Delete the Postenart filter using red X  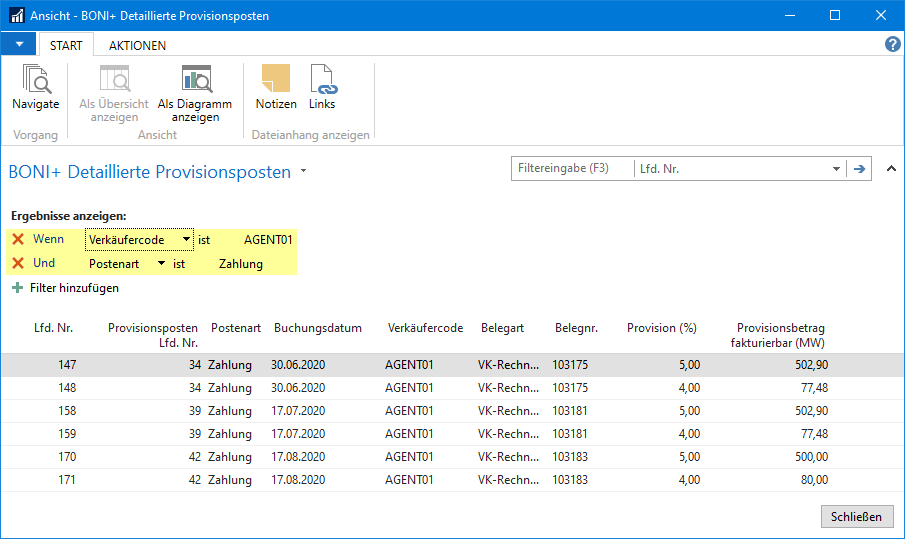(x=18, y=264)
